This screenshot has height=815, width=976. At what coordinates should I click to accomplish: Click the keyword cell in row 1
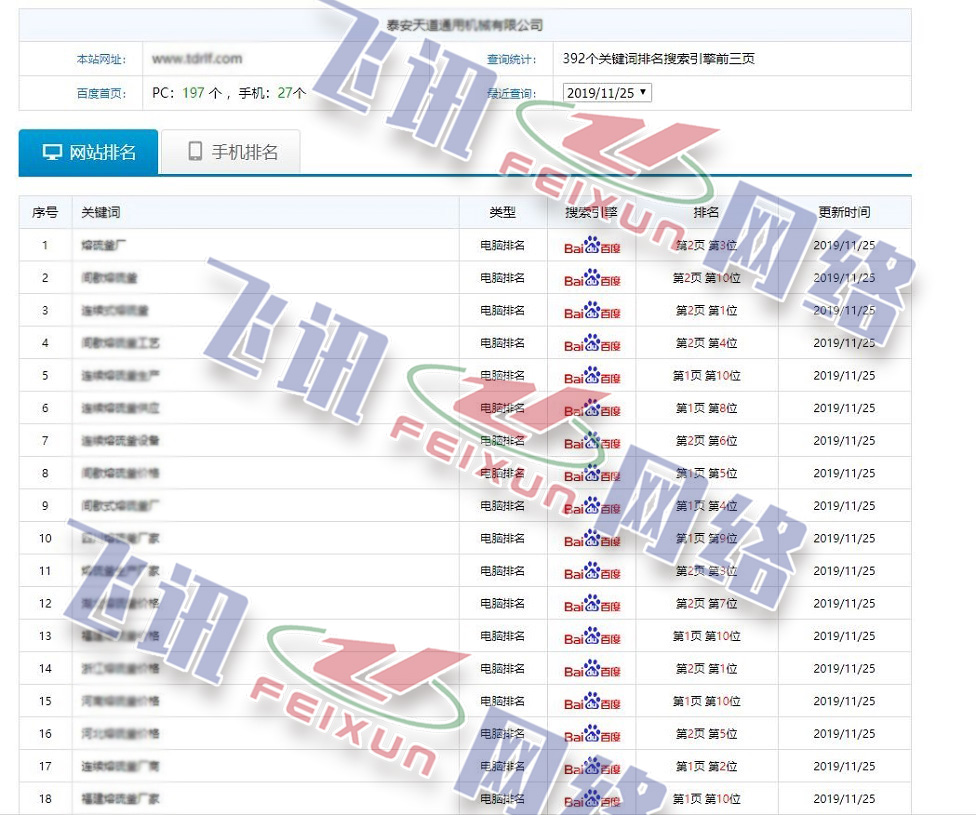click(x=266, y=245)
